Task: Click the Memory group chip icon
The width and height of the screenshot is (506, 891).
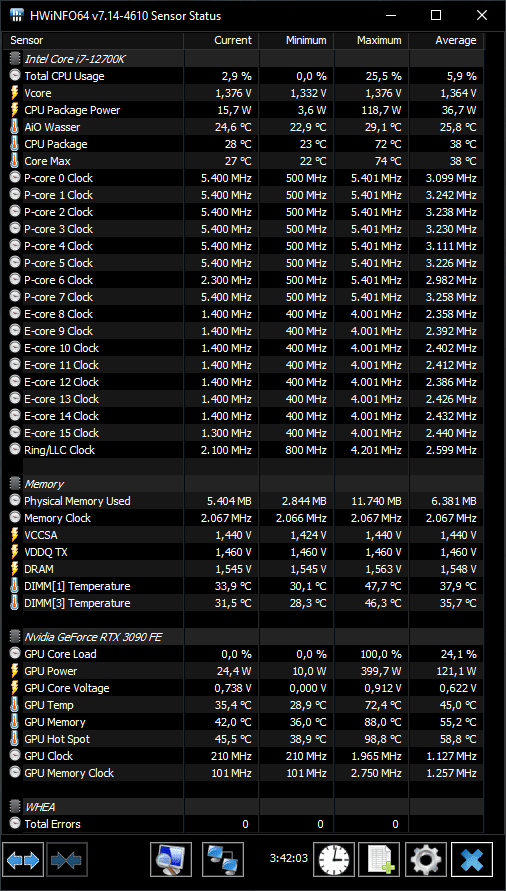Action: 14,484
